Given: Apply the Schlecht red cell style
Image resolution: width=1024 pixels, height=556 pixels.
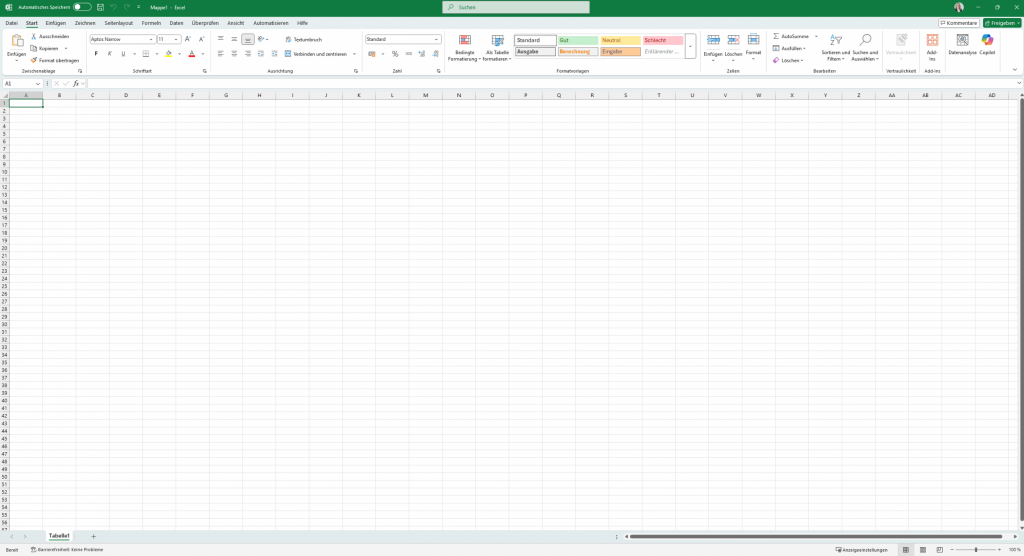Looking at the screenshot, I should tap(663, 40).
